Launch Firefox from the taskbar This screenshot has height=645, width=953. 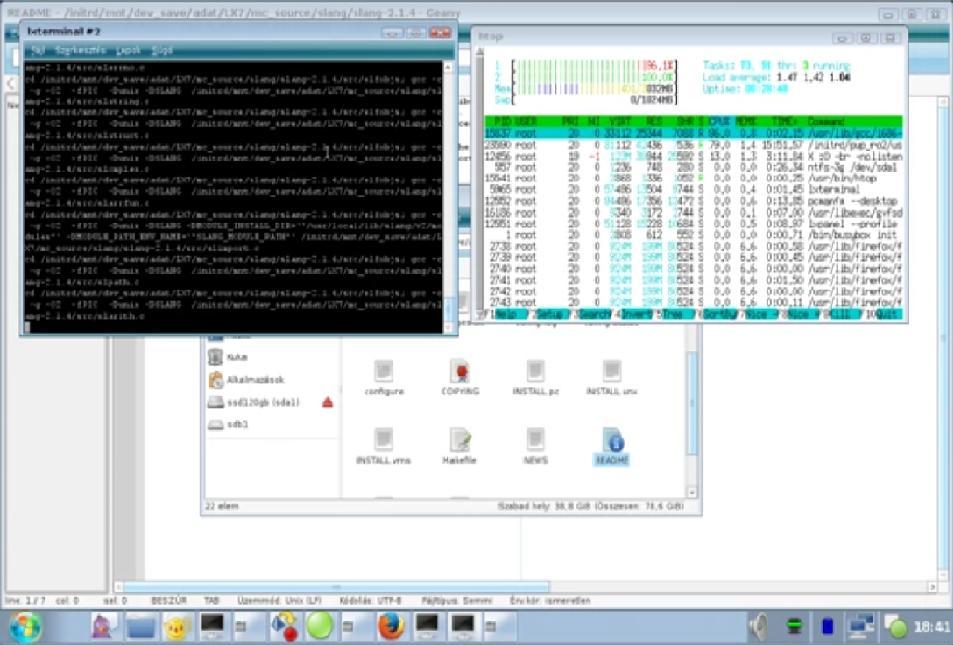pos(390,626)
